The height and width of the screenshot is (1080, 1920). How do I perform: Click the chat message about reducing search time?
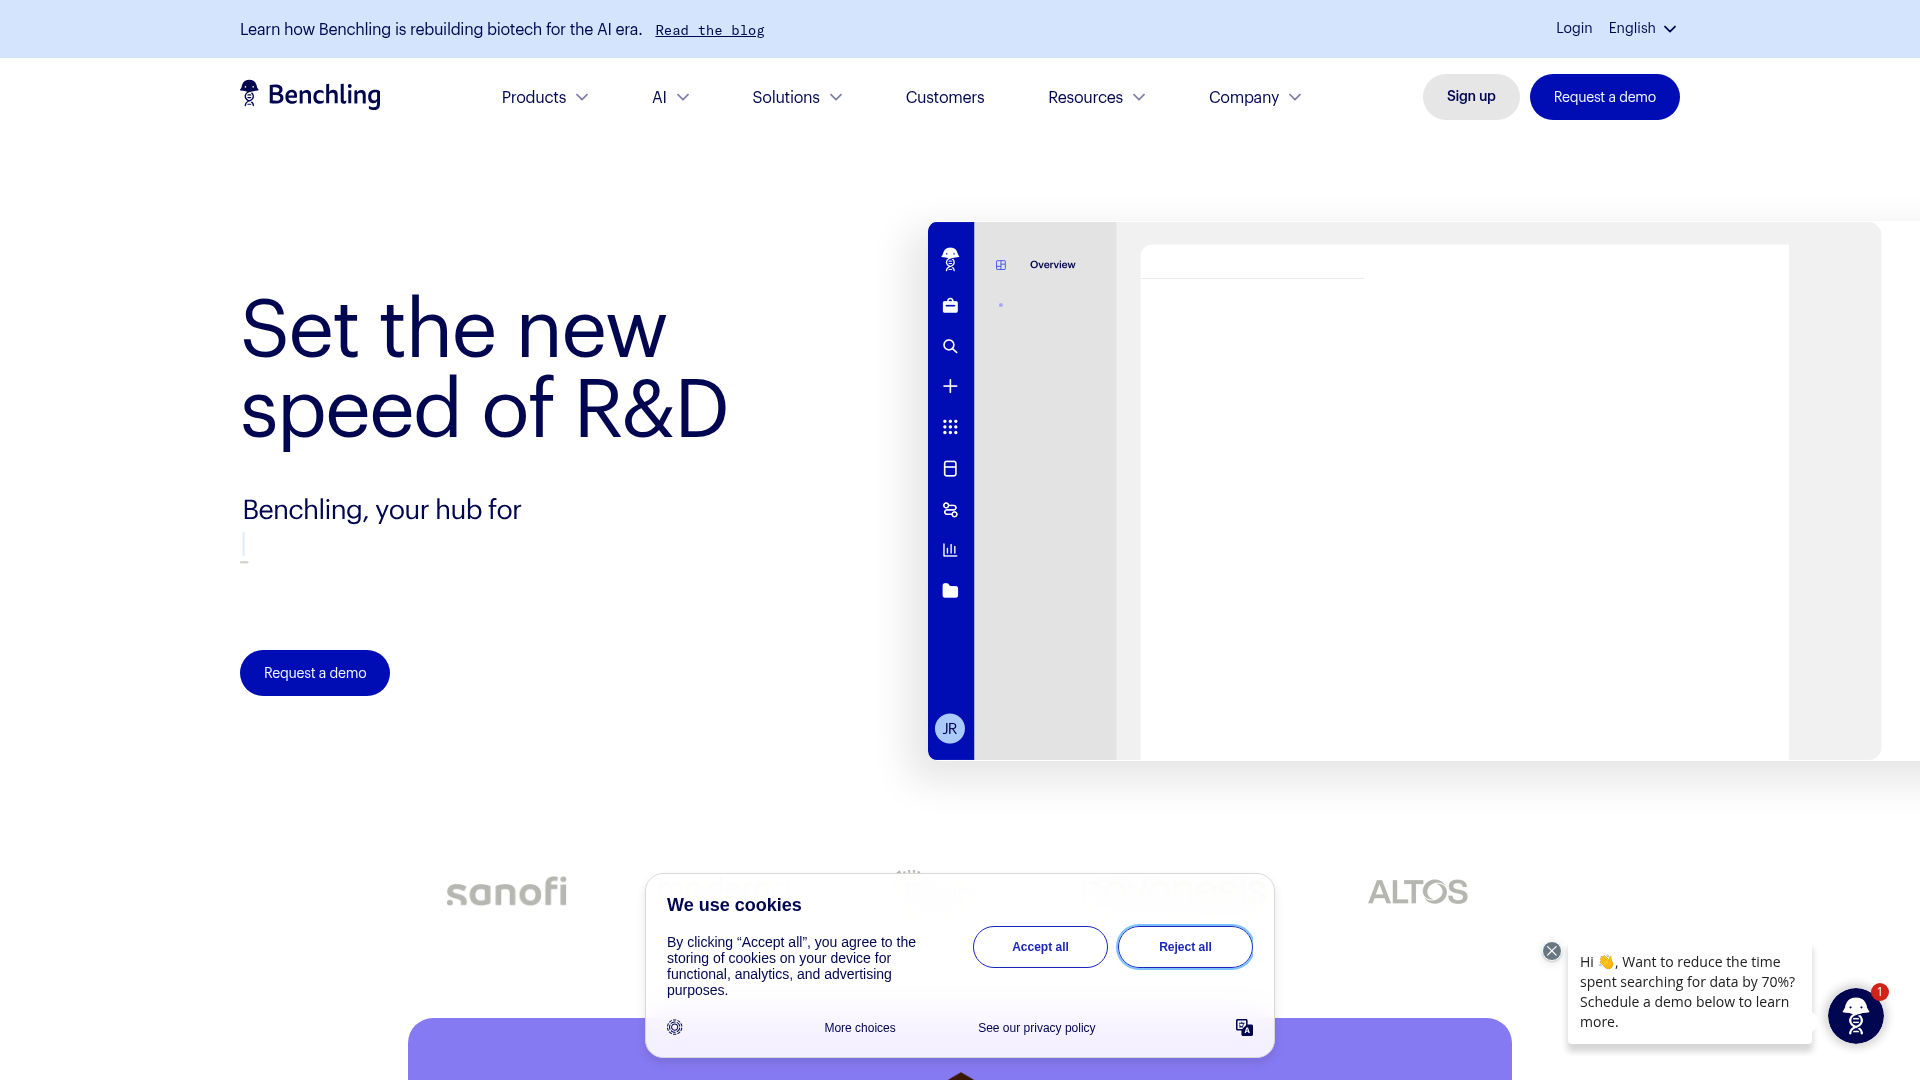(x=1689, y=992)
